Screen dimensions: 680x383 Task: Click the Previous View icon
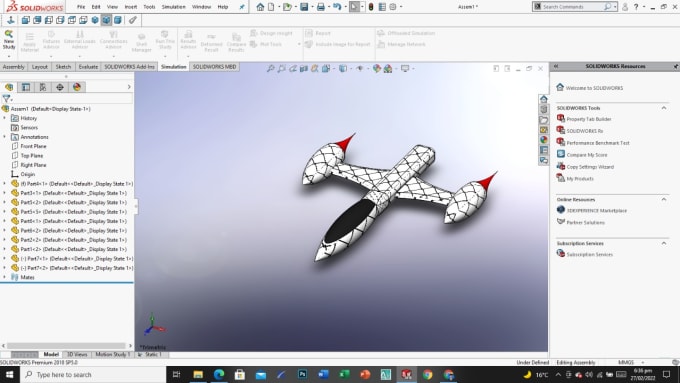point(293,69)
